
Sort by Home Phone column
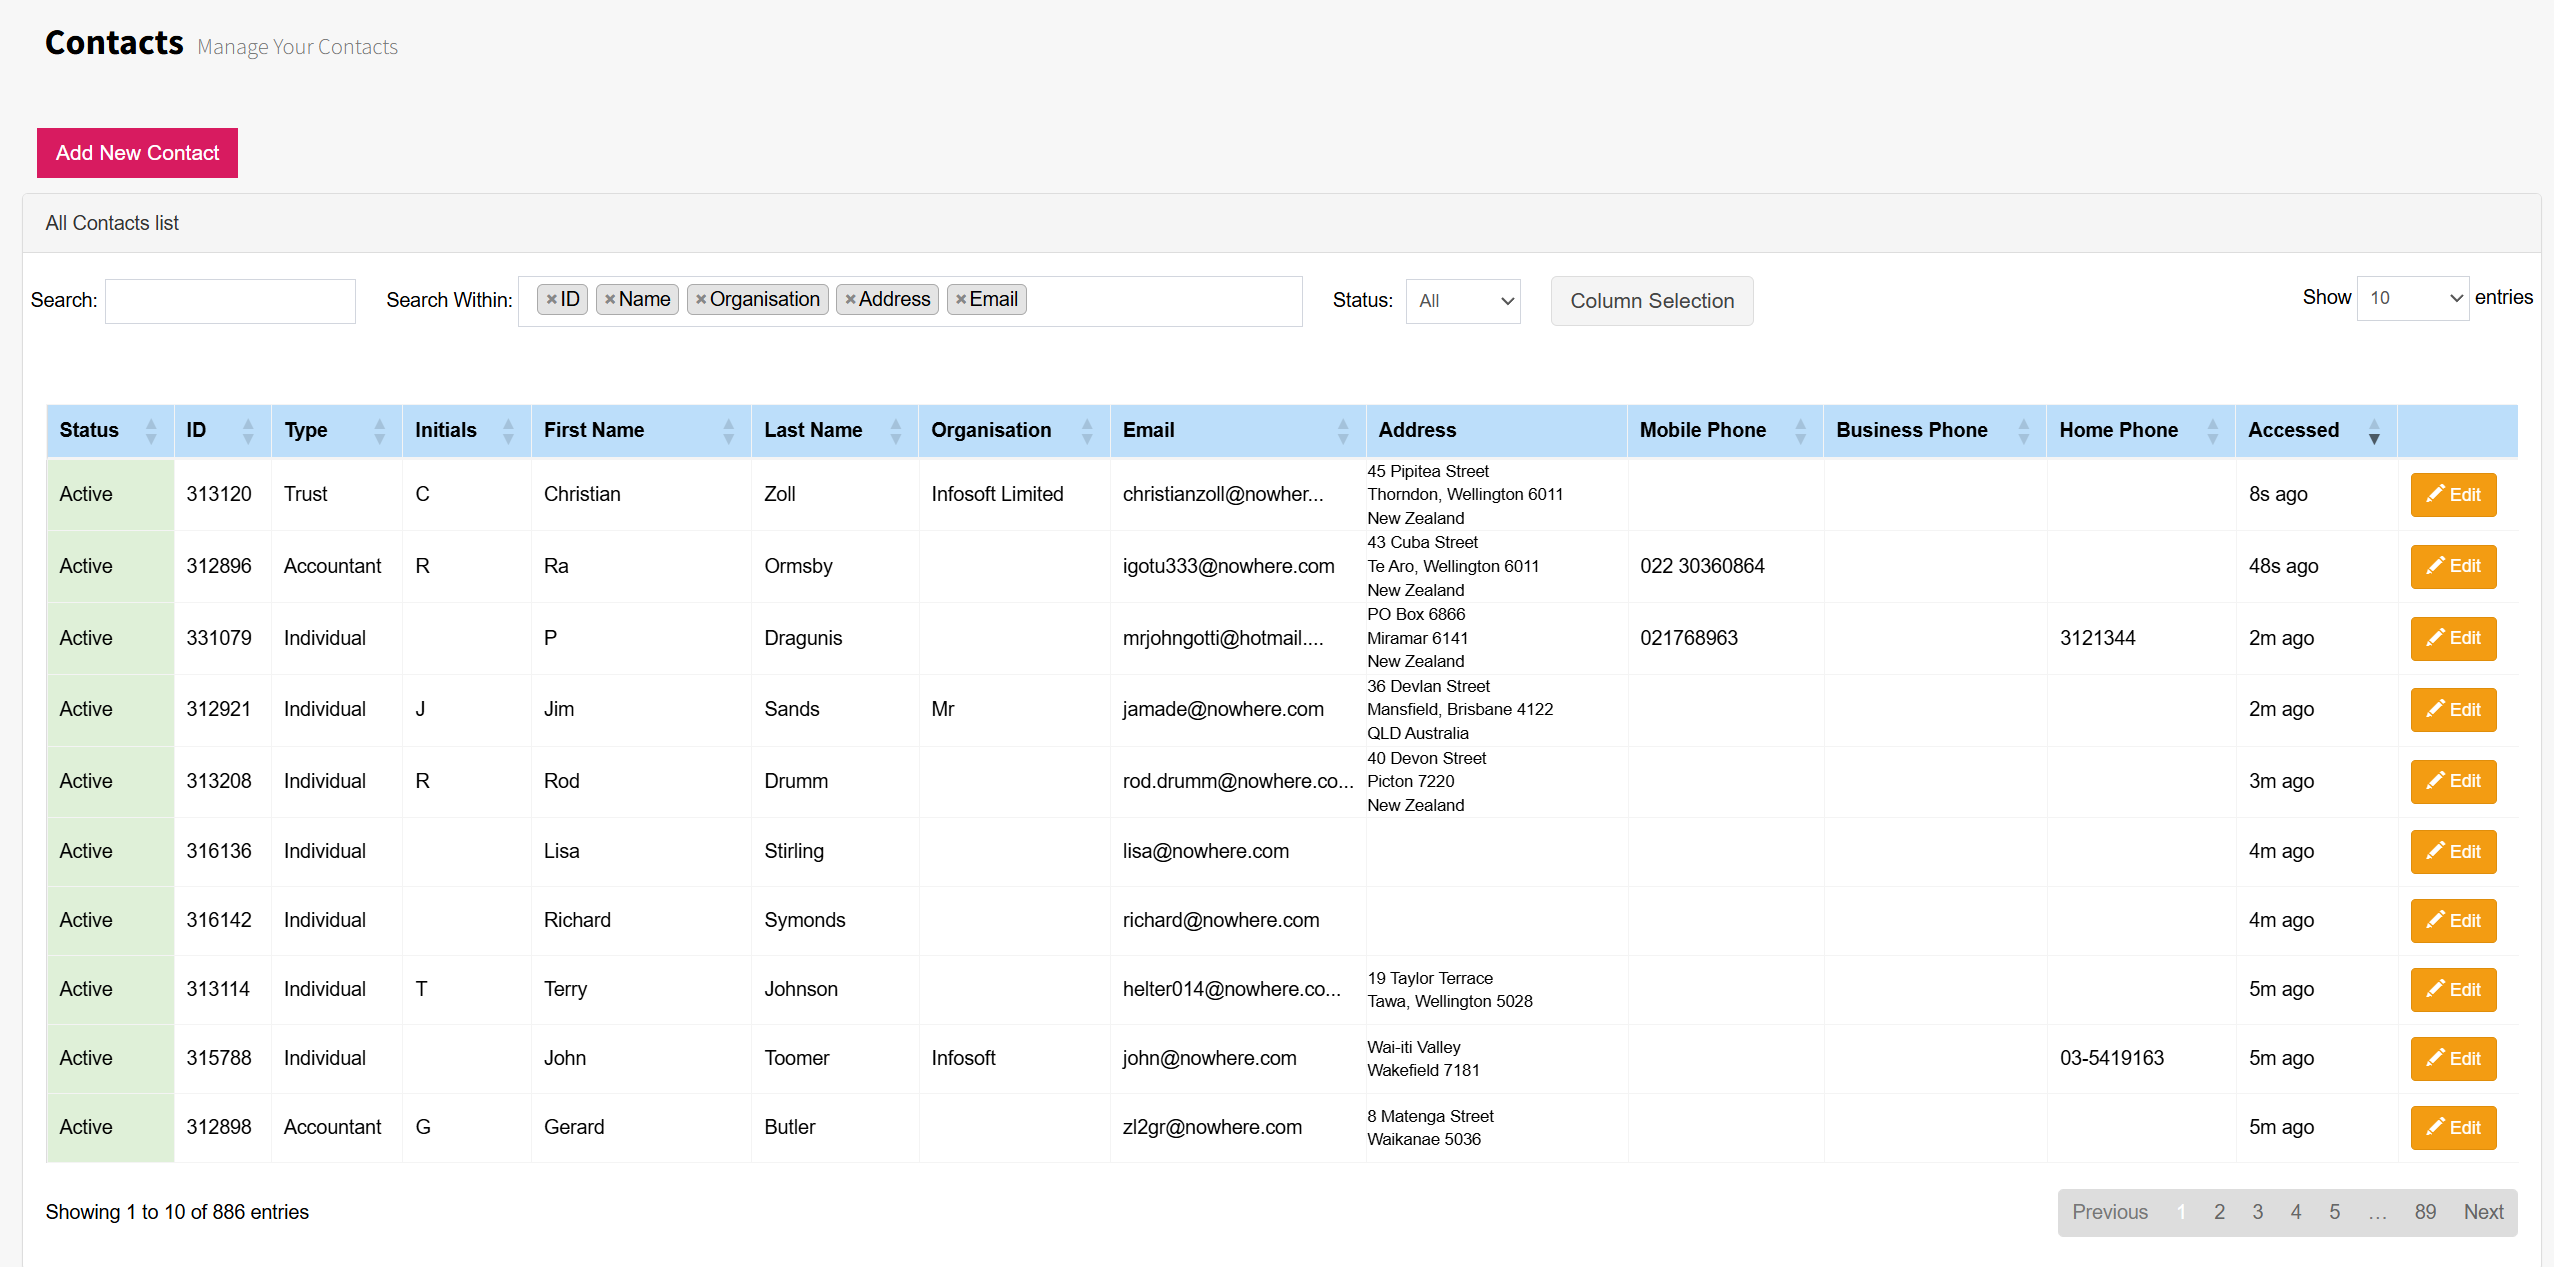tap(2140, 431)
